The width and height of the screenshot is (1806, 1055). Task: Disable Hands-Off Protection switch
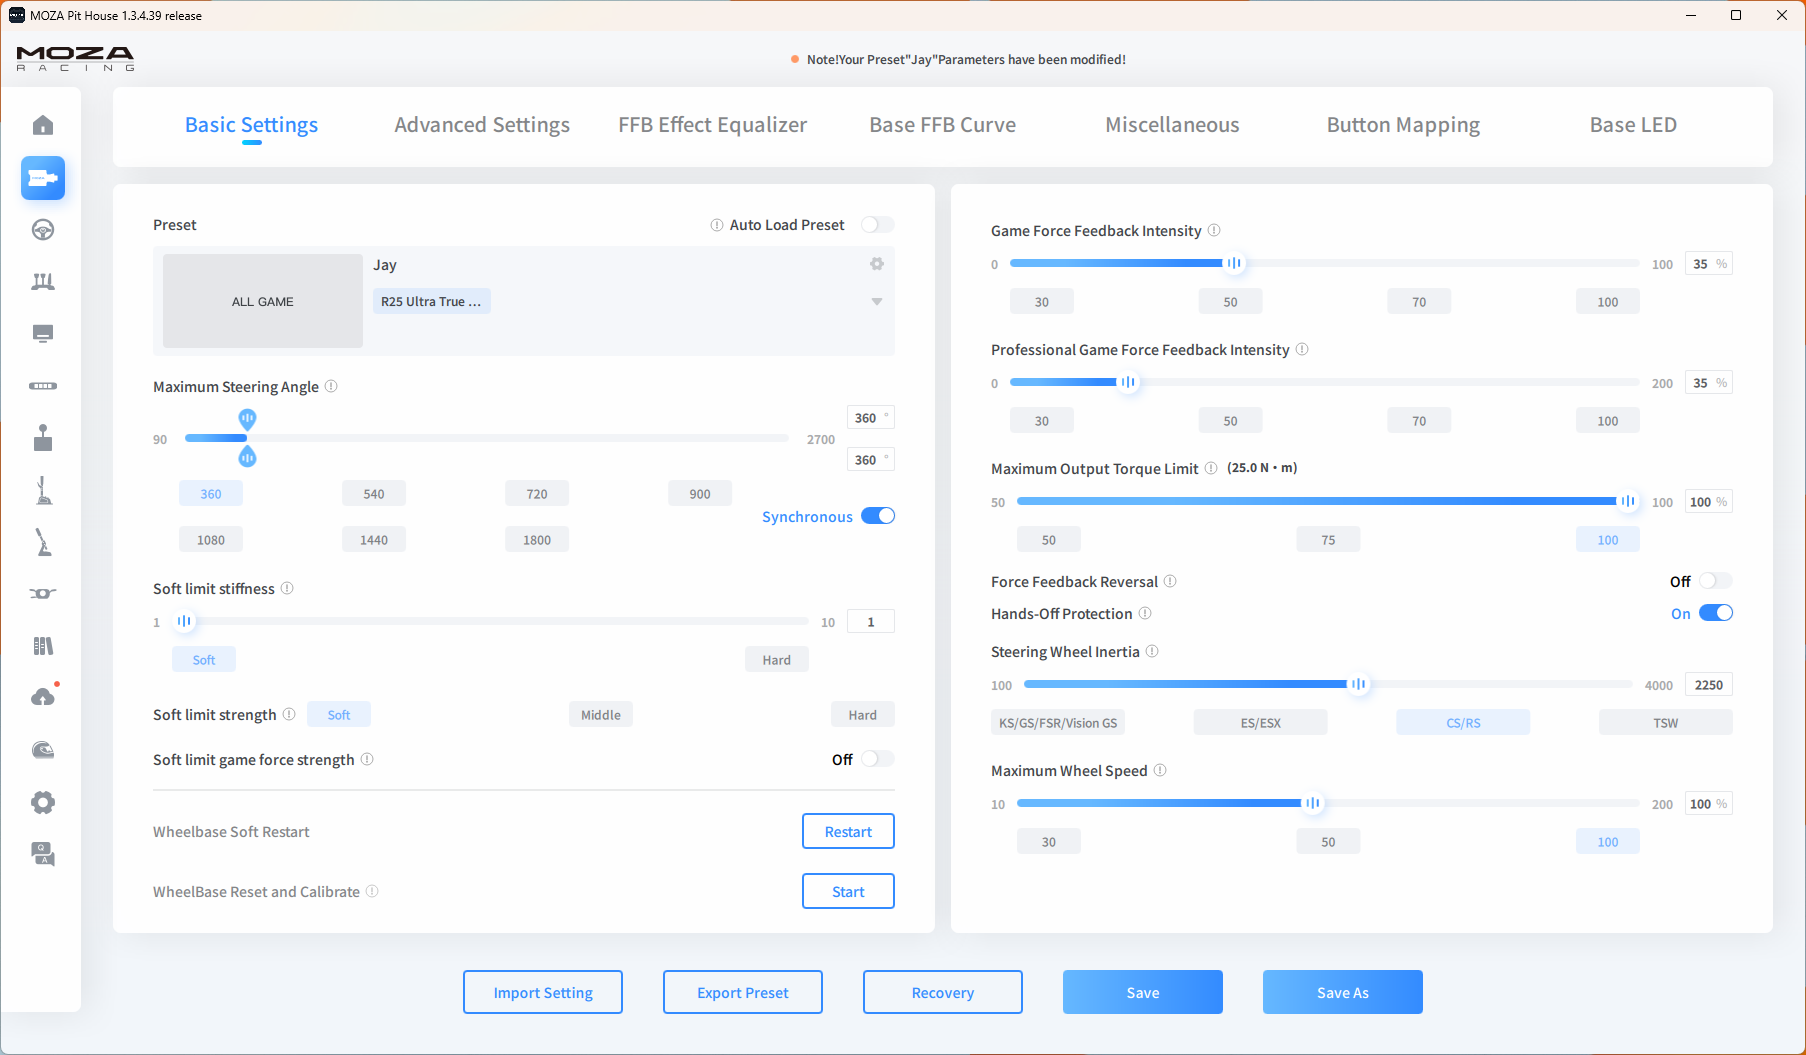[x=1715, y=613]
